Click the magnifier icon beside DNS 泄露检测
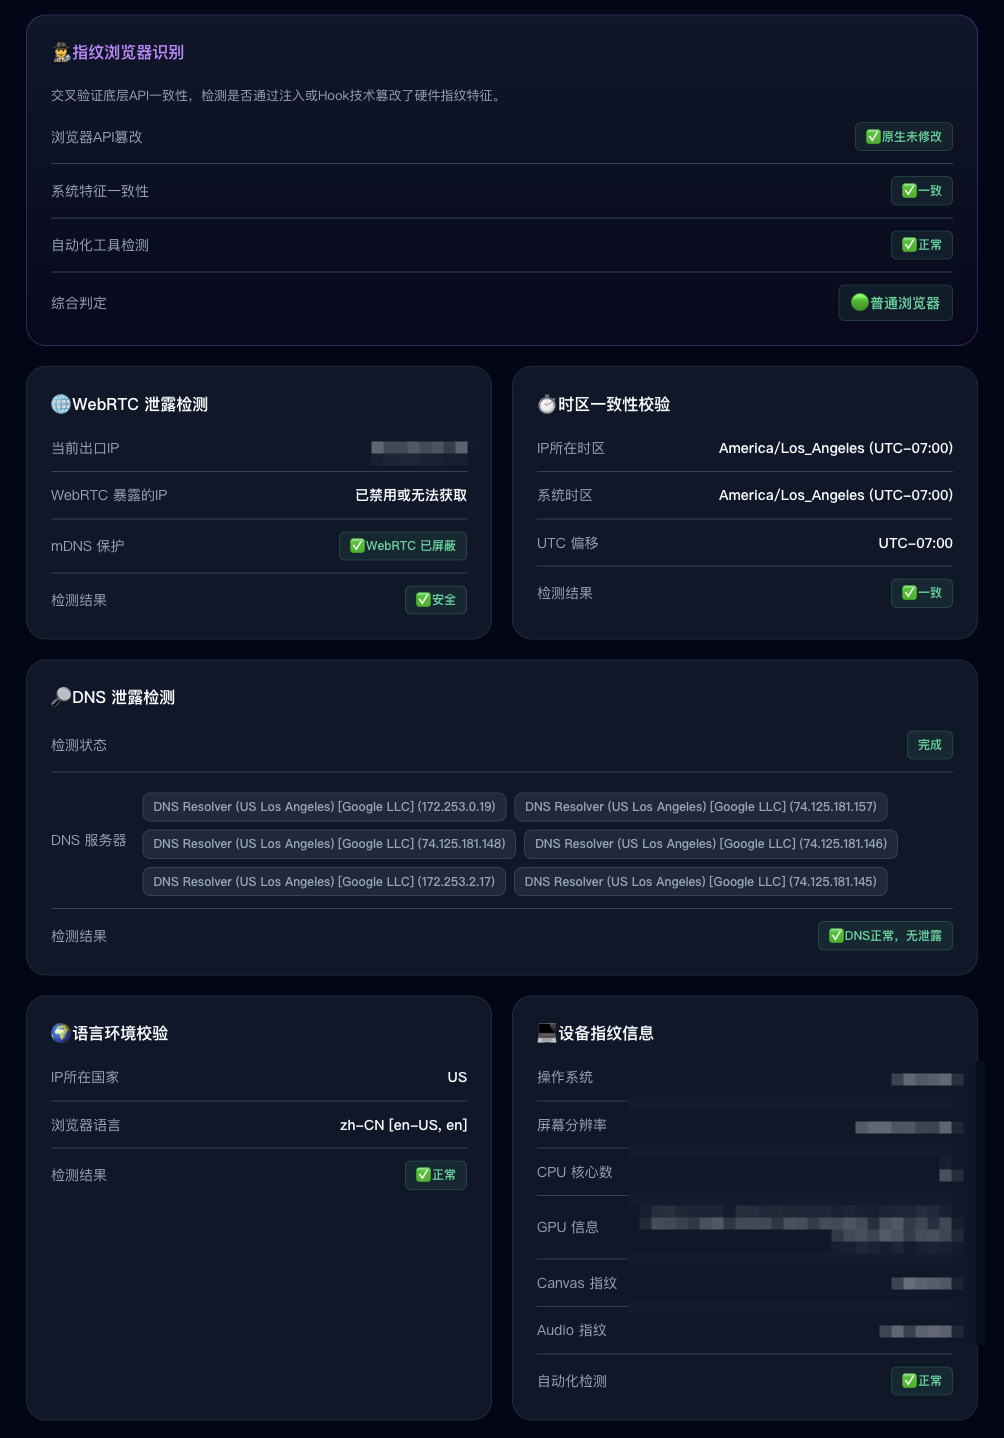 pyautogui.click(x=61, y=697)
